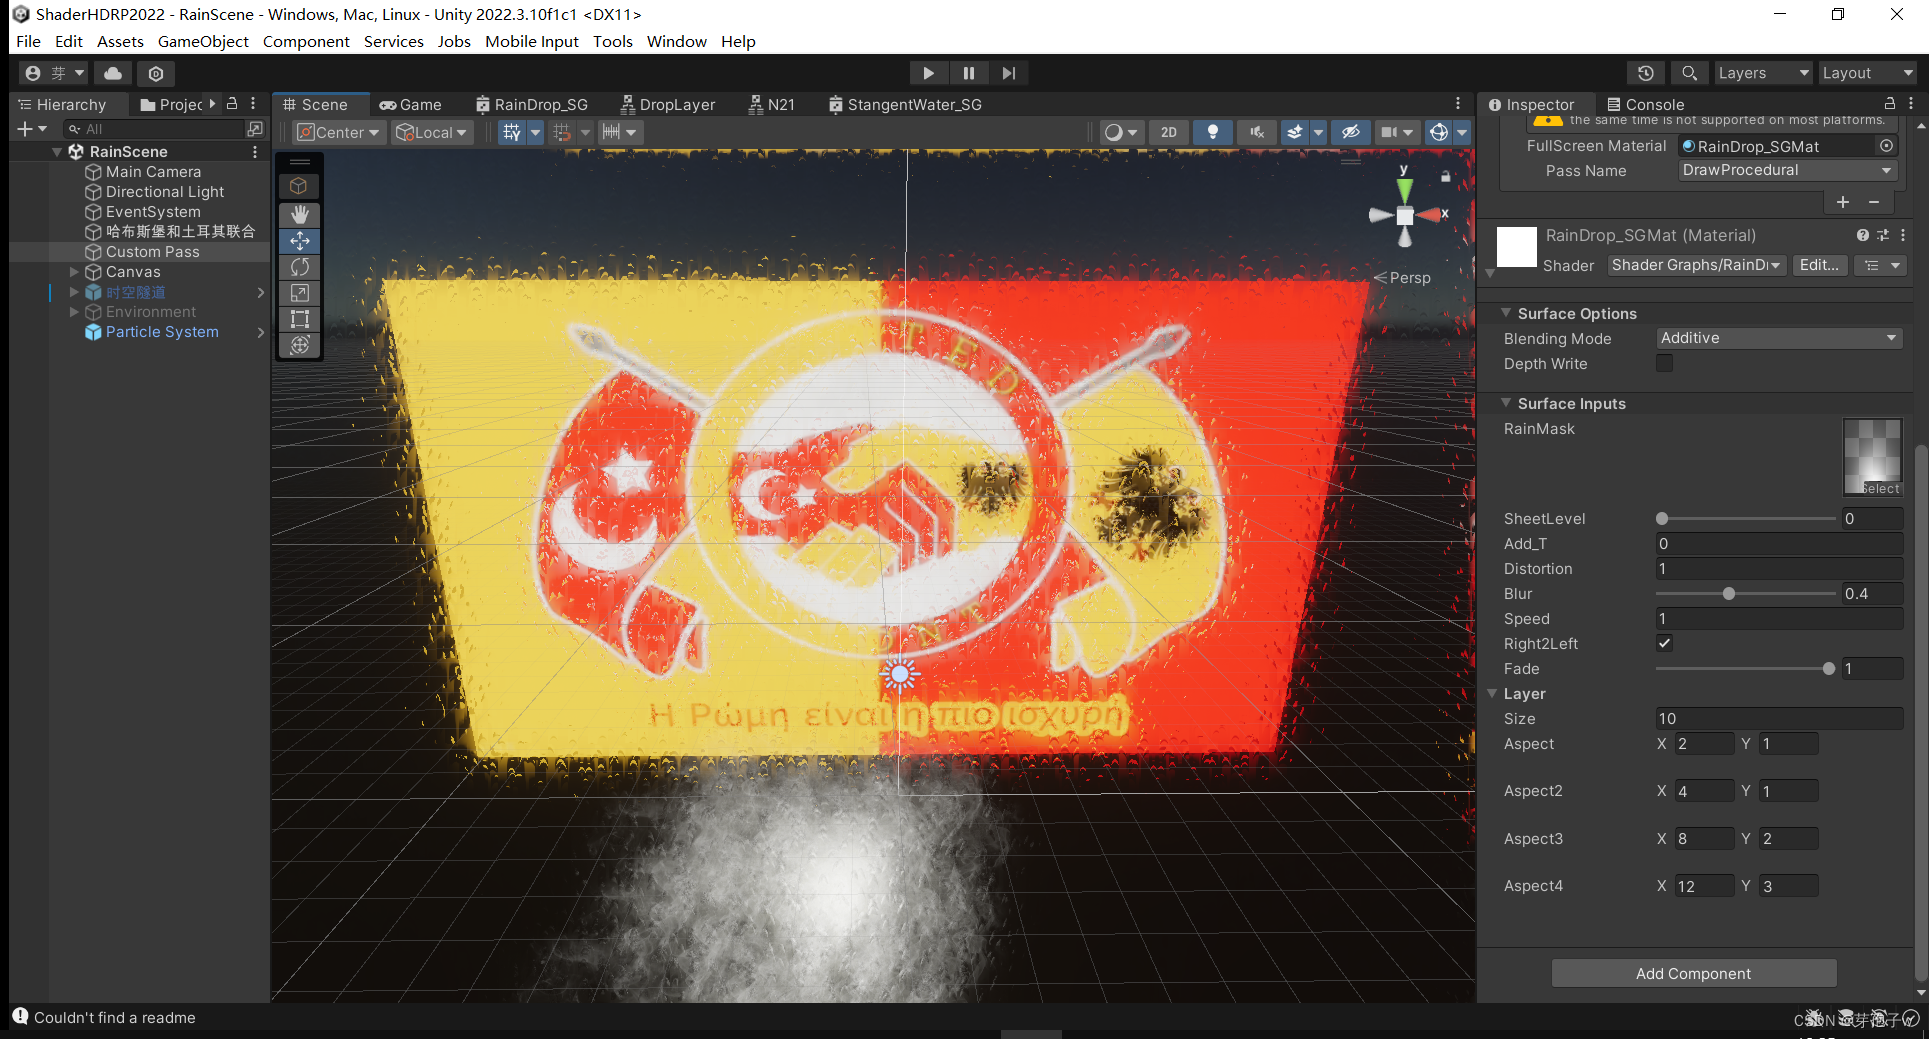
Task: Open the Component menu
Action: click(x=306, y=41)
